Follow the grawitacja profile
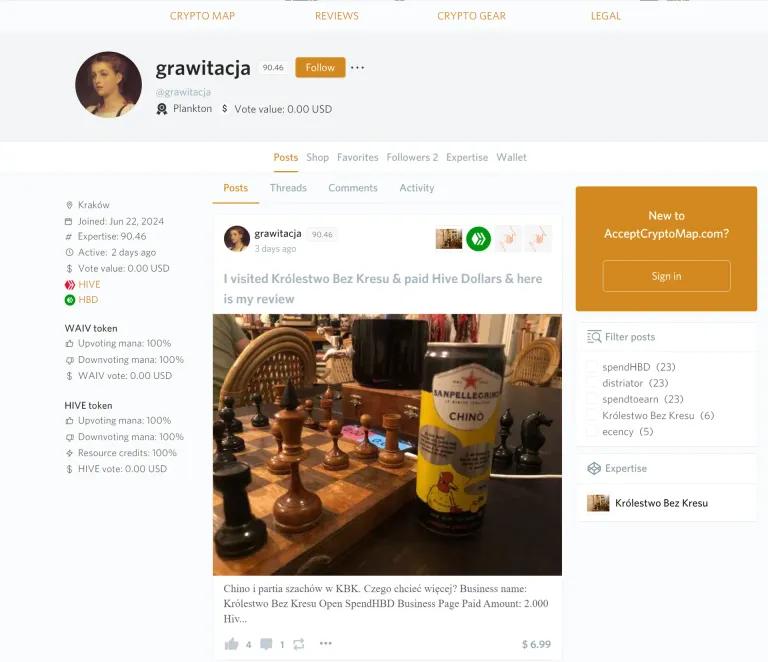768x662 pixels. pyautogui.click(x=320, y=68)
